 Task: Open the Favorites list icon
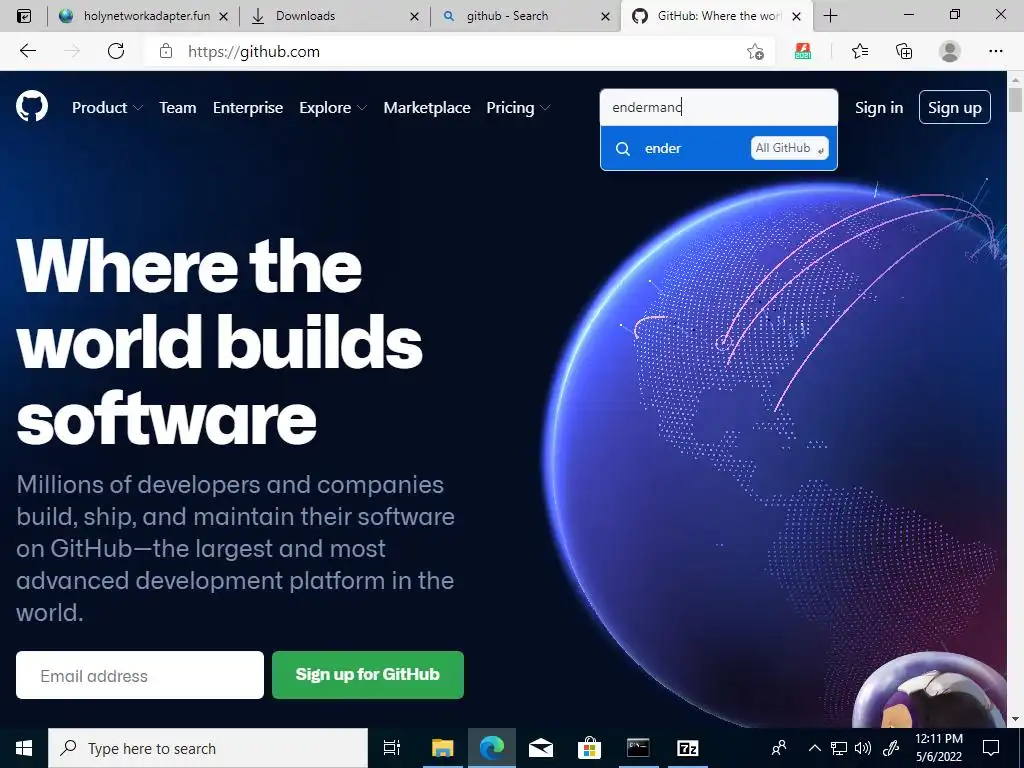[x=860, y=51]
